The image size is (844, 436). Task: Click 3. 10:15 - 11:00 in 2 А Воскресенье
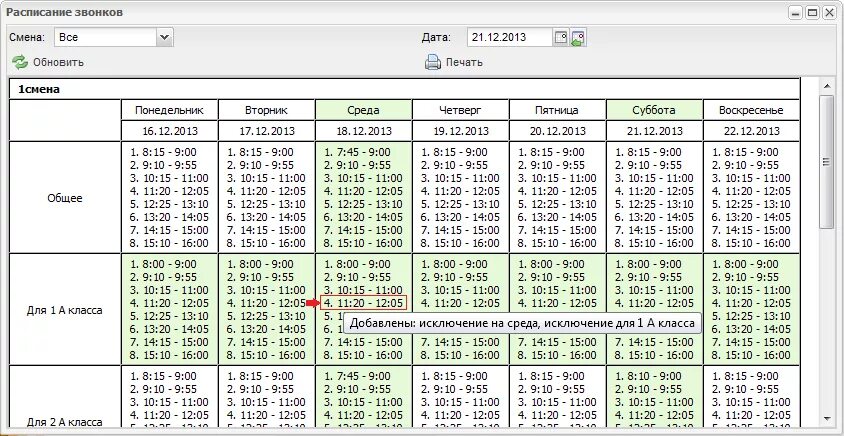click(x=751, y=402)
